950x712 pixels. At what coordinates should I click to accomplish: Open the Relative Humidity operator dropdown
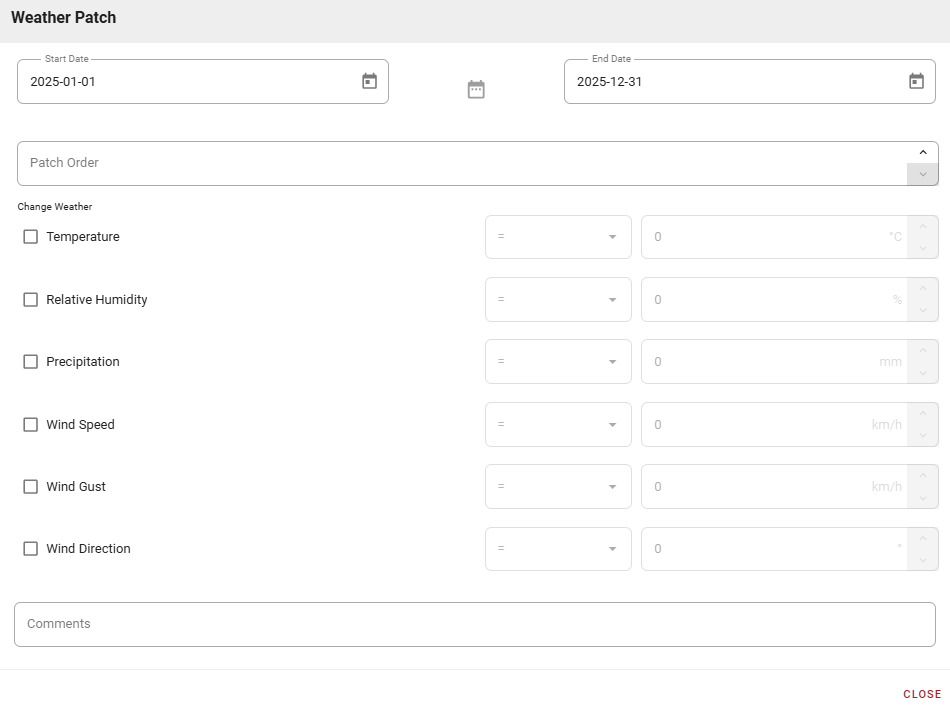point(558,300)
